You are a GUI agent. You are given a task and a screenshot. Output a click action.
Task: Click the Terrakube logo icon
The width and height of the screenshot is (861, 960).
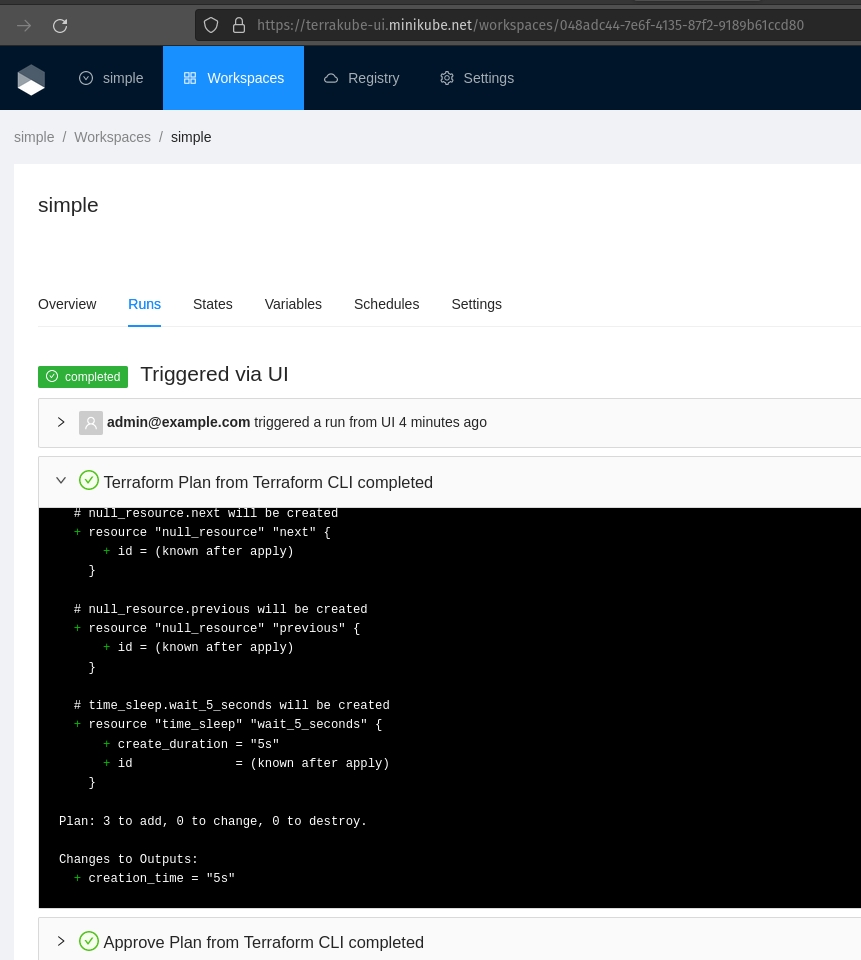pos(31,80)
